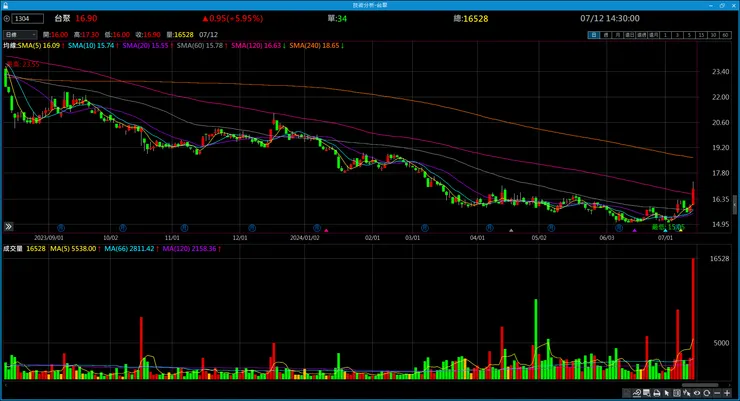Switch to the 60-minute chart

click(725, 35)
